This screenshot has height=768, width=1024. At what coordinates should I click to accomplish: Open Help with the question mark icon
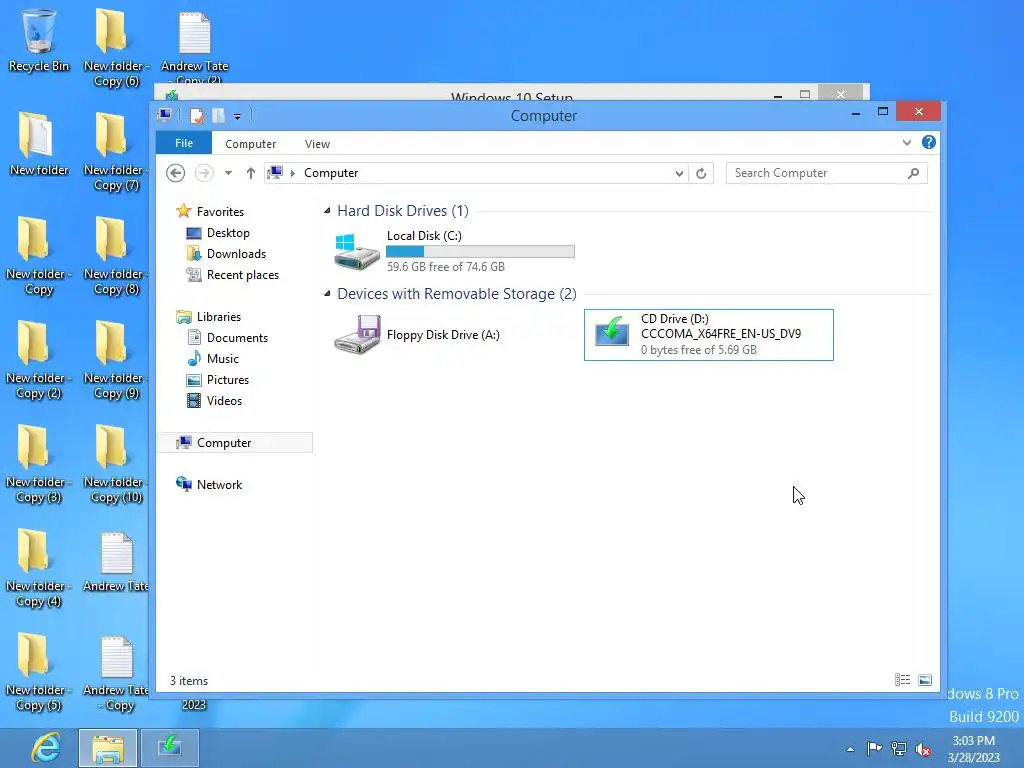tap(929, 142)
